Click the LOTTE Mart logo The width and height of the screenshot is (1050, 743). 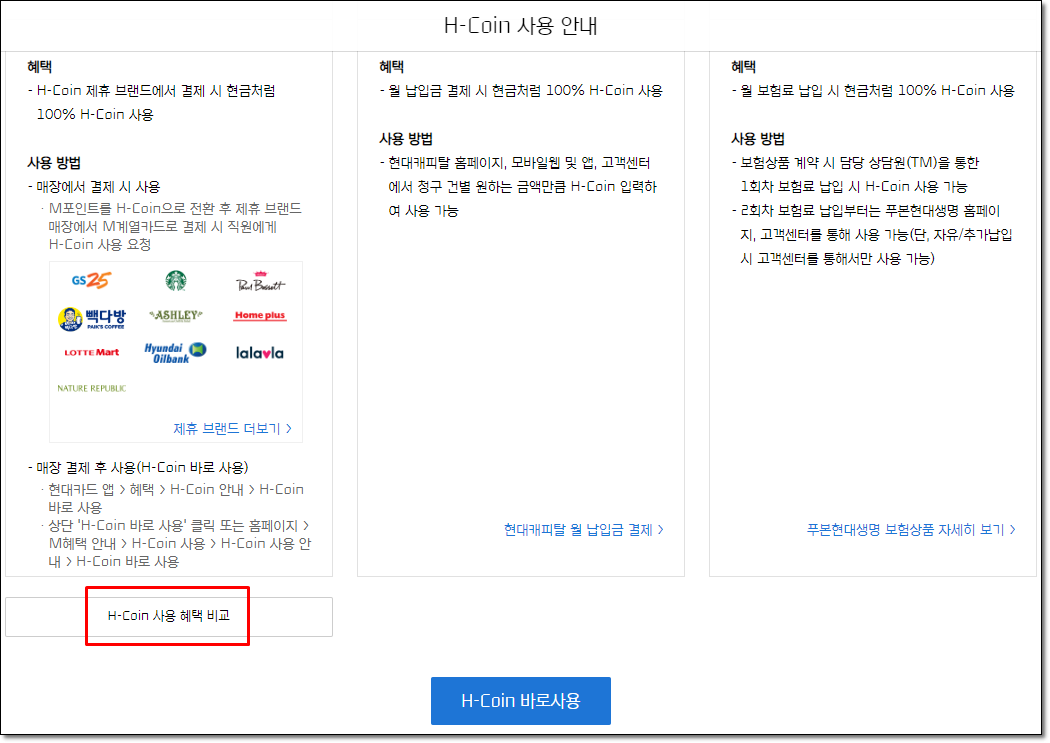tap(89, 351)
